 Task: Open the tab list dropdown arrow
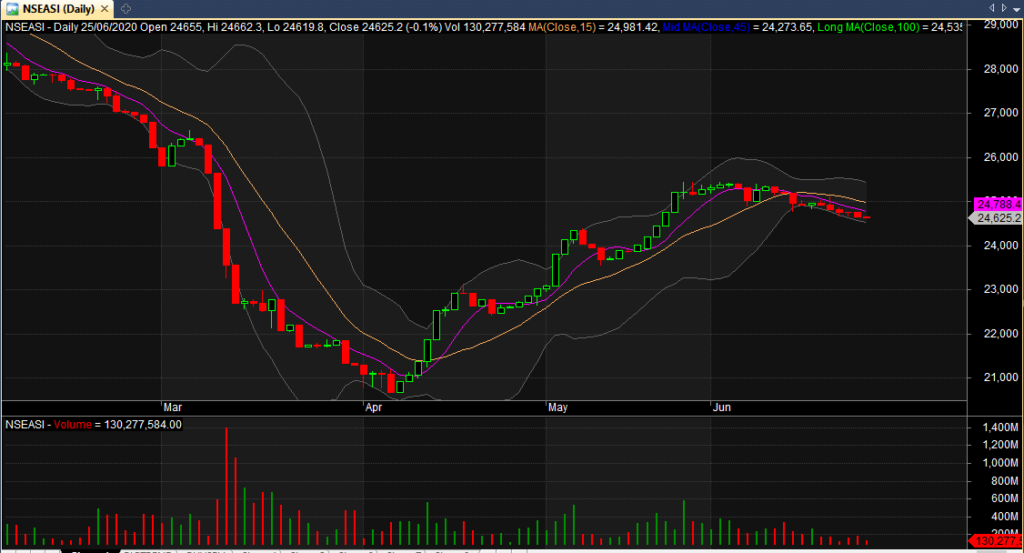click(x=1015, y=8)
